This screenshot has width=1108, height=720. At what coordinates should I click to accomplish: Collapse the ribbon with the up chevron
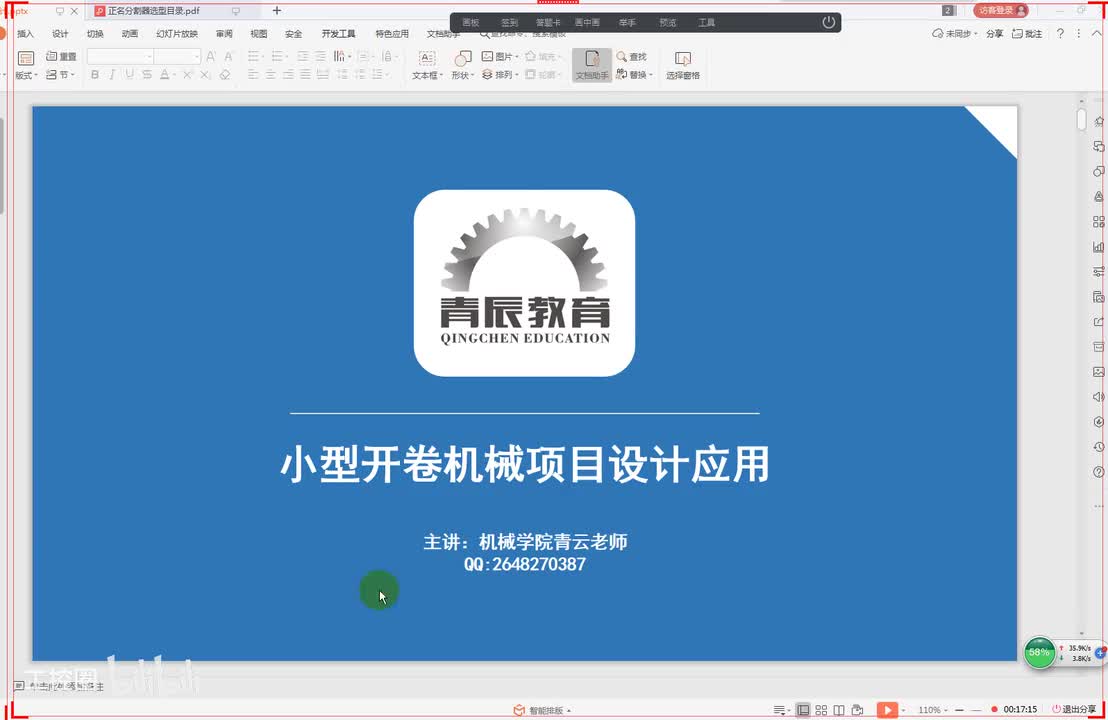pos(1097,34)
